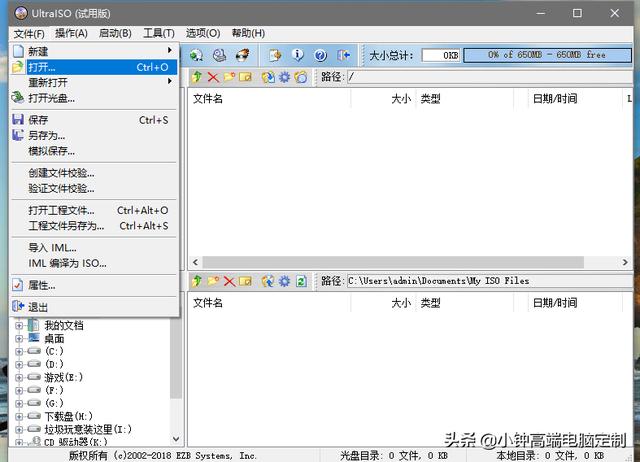
Task: Select 模拟保存... menu entry
Action: [94, 151]
